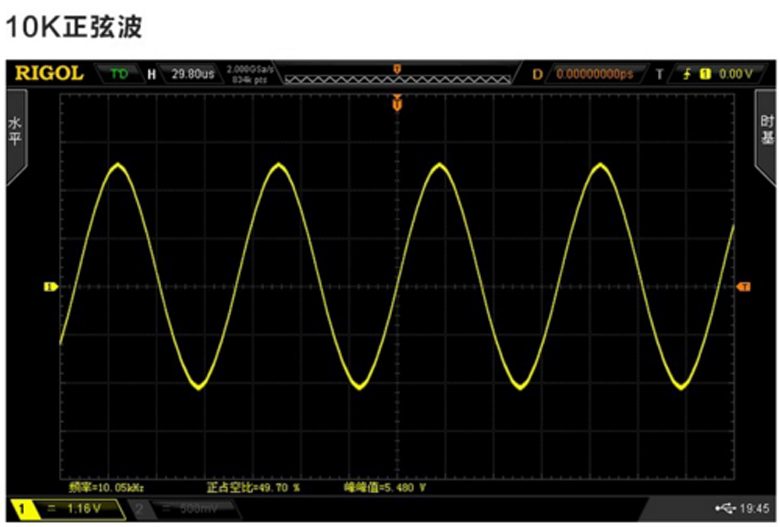Expand the 时基 timebase side panel
Screen dimensions: 780x527
765,133
